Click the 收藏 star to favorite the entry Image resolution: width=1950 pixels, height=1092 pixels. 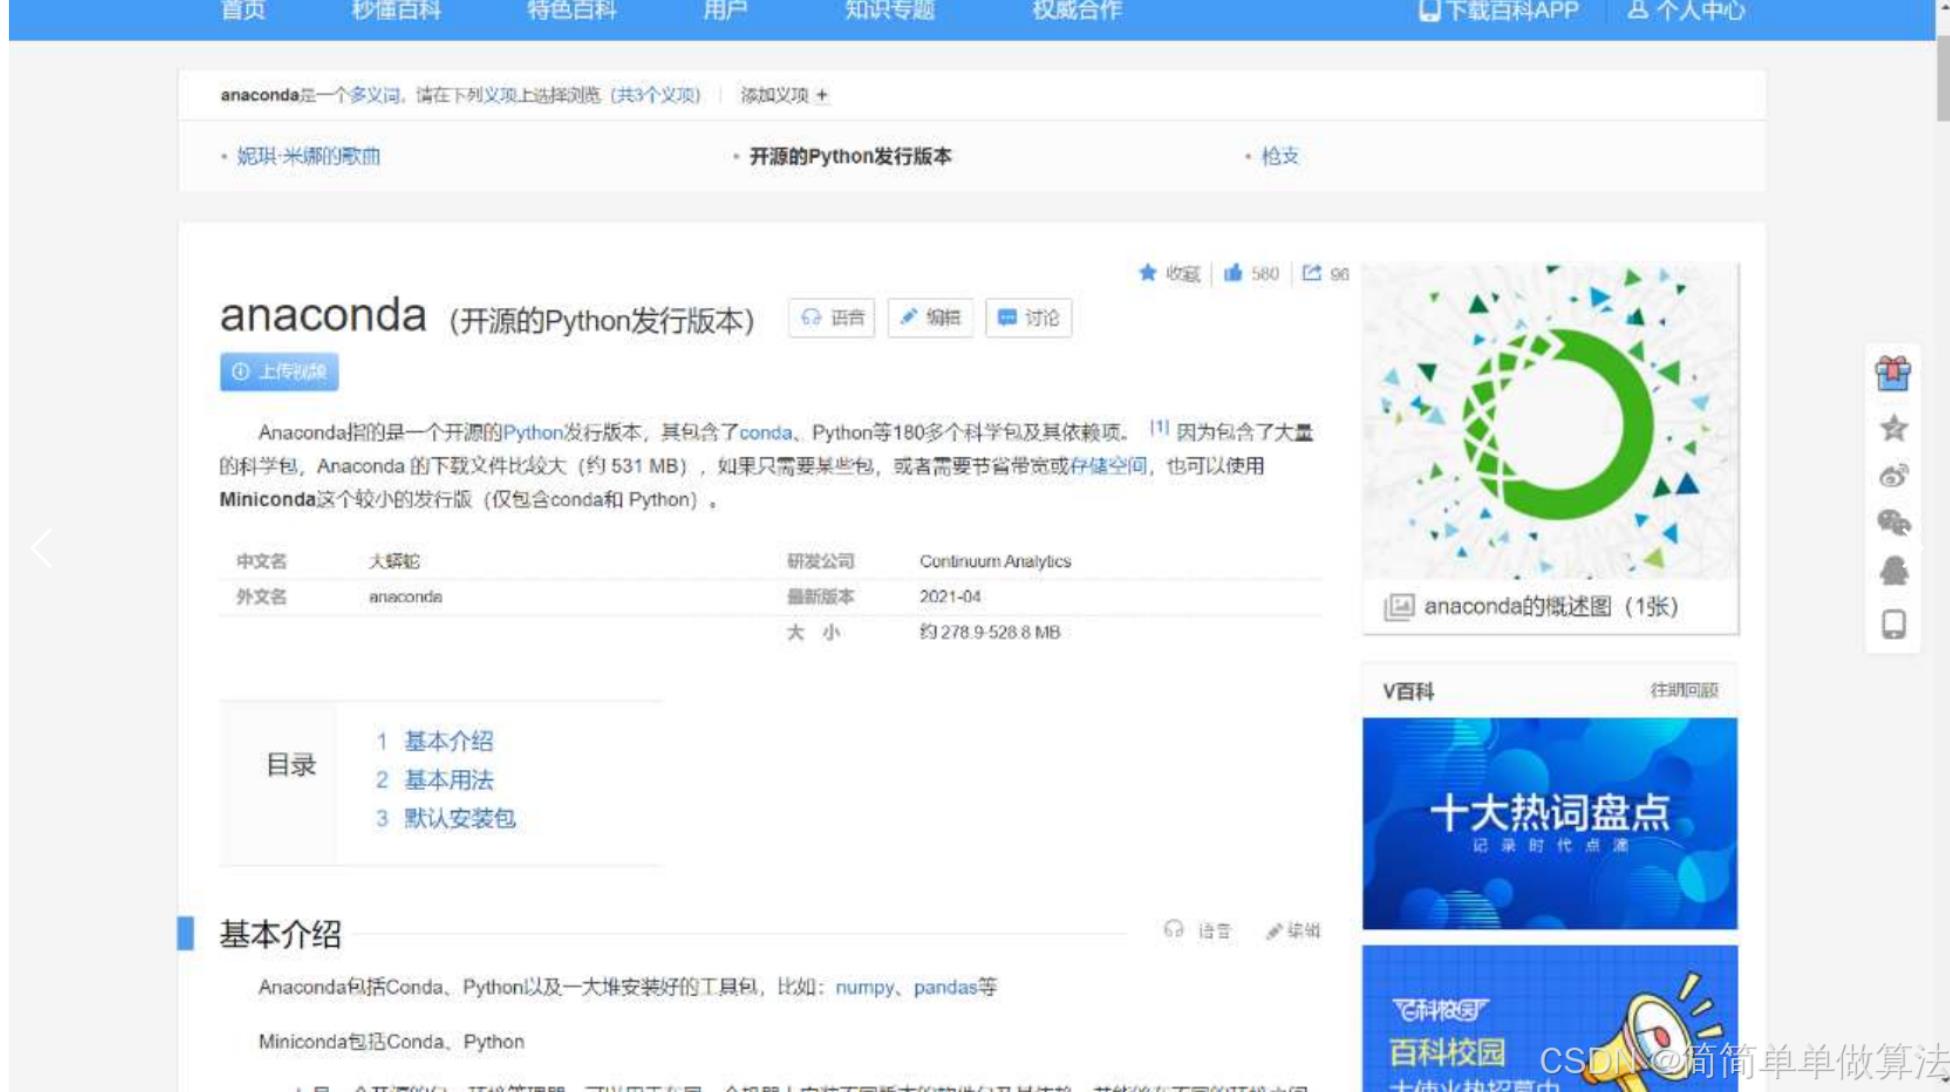pos(1148,273)
